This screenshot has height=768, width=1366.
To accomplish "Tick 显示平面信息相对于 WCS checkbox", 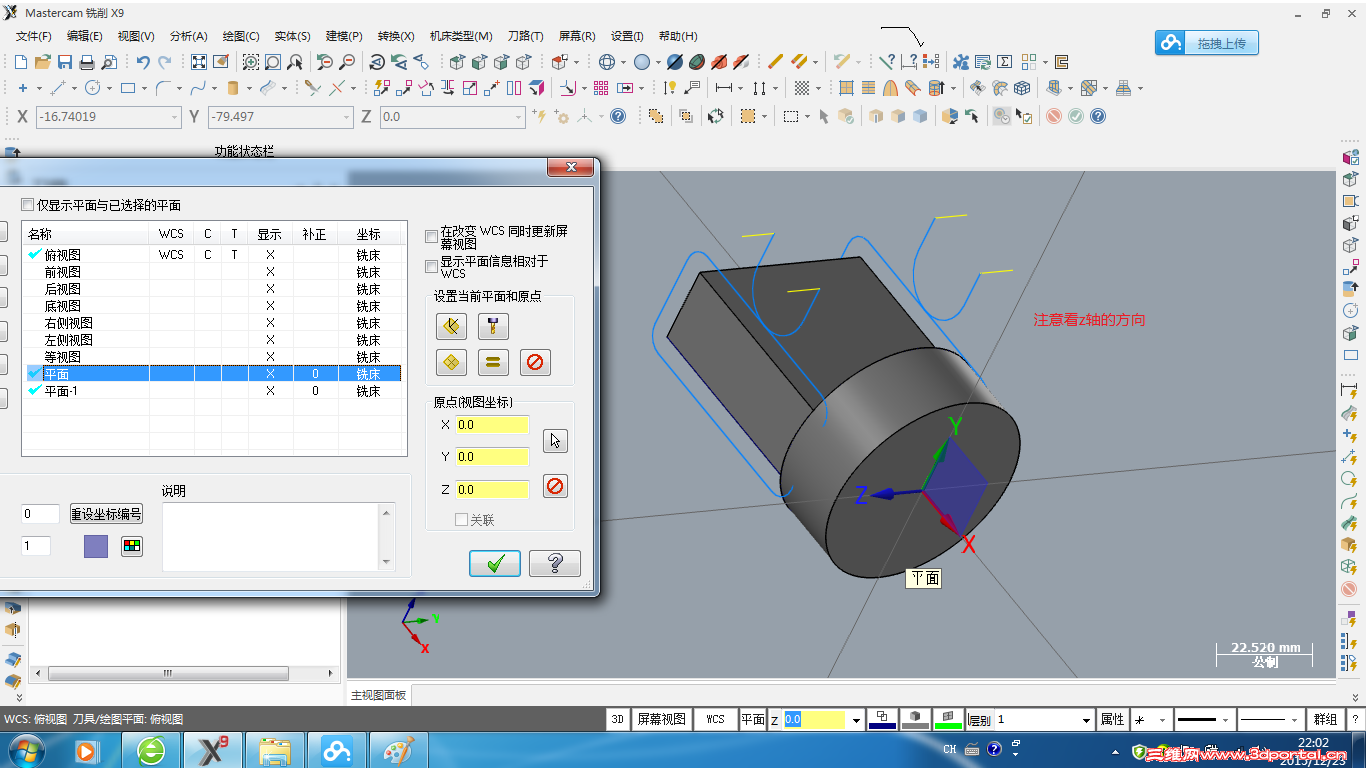I will click(432, 267).
